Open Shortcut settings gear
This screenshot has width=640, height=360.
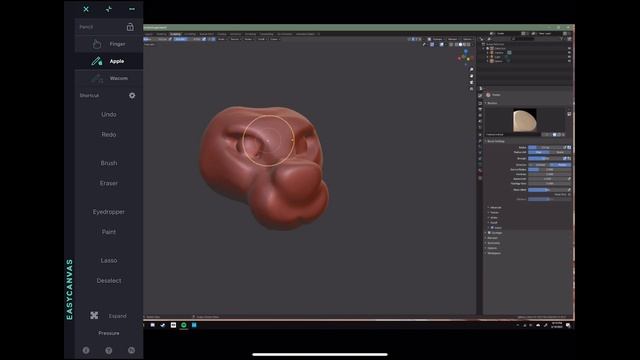(132, 96)
